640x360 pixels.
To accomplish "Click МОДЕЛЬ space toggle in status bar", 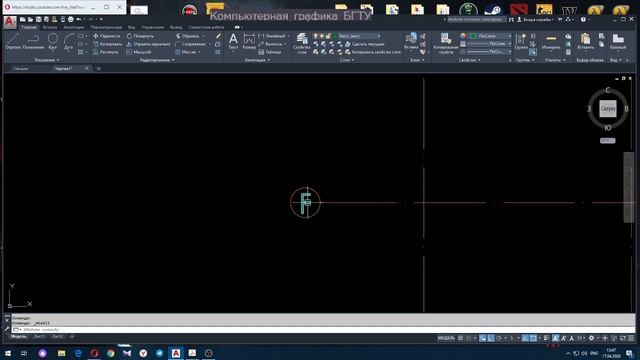I will click(446, 338).
